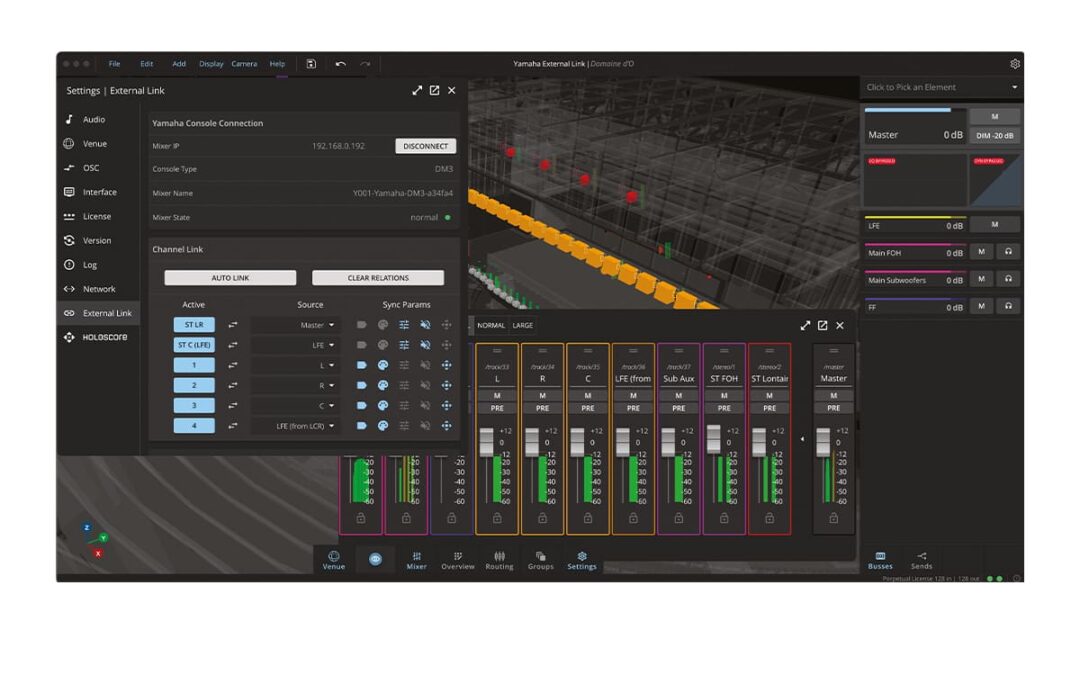The height and width of the screenshot is (675, 1080).
Task: Open the LFE (from LCR) source dropdown
Action: [294, 426]
